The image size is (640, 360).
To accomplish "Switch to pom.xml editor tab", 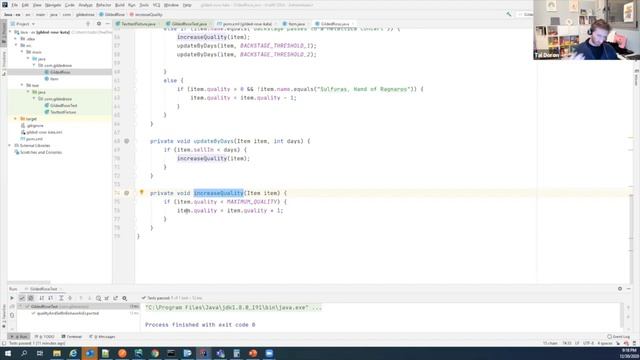I will coord(247,24).
